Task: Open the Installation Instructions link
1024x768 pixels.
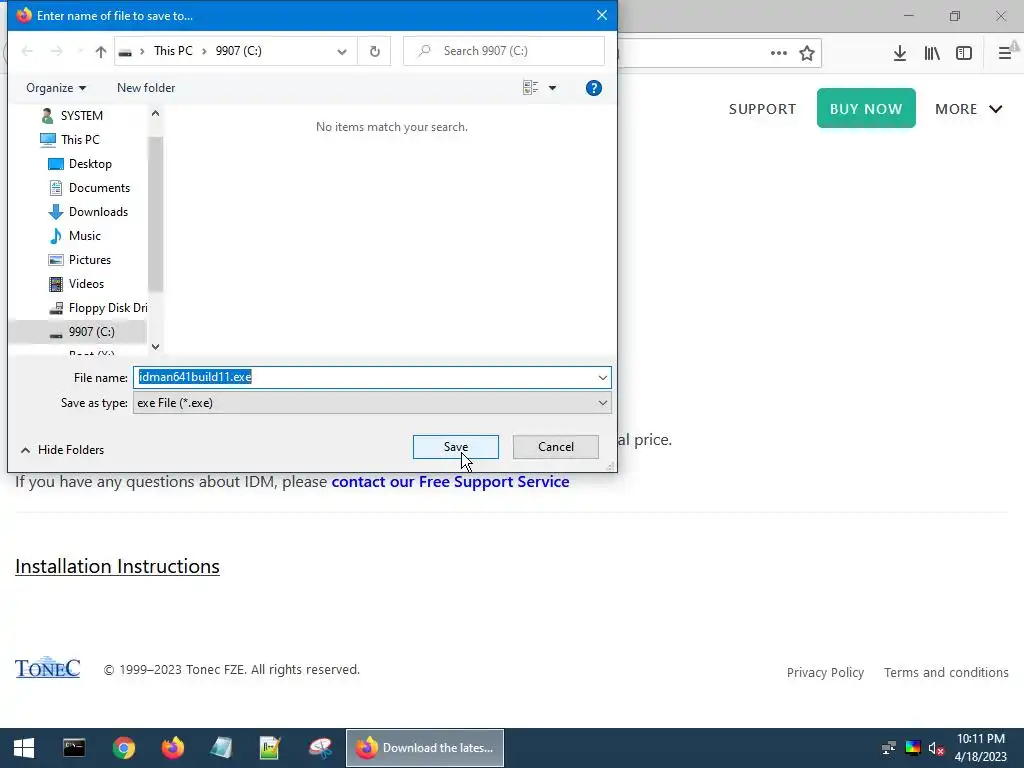Action: click(118, 566)
